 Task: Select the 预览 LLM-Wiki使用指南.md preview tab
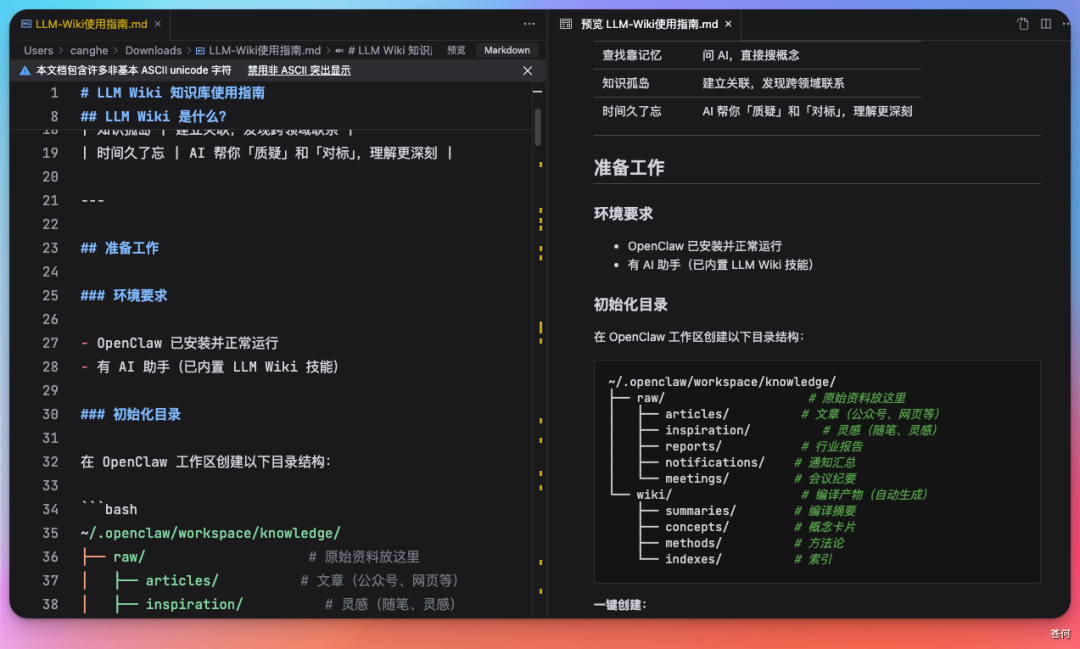click(x=649, y=24)
